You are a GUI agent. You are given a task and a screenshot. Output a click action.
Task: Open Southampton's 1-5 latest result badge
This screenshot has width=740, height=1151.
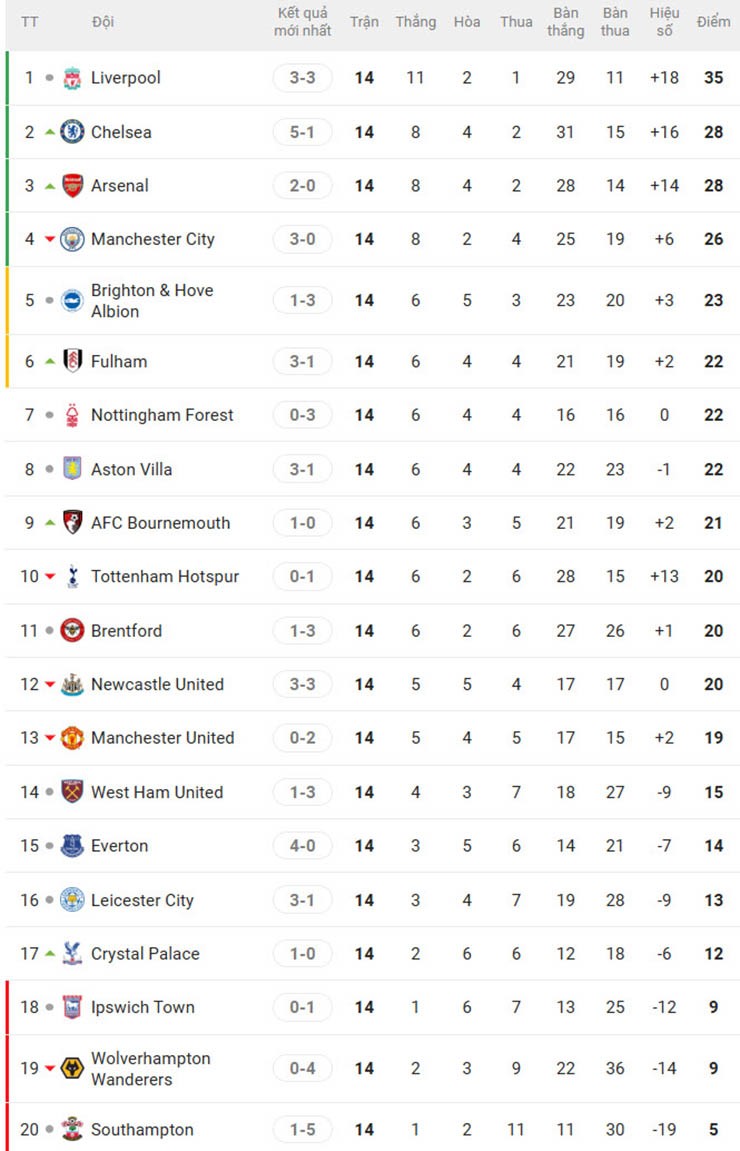302,1129
